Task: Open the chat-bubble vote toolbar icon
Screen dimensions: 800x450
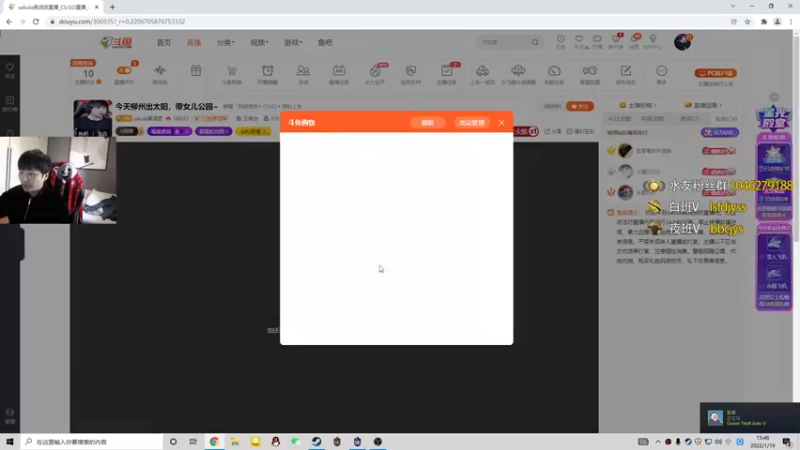Action: pos(590,73)
